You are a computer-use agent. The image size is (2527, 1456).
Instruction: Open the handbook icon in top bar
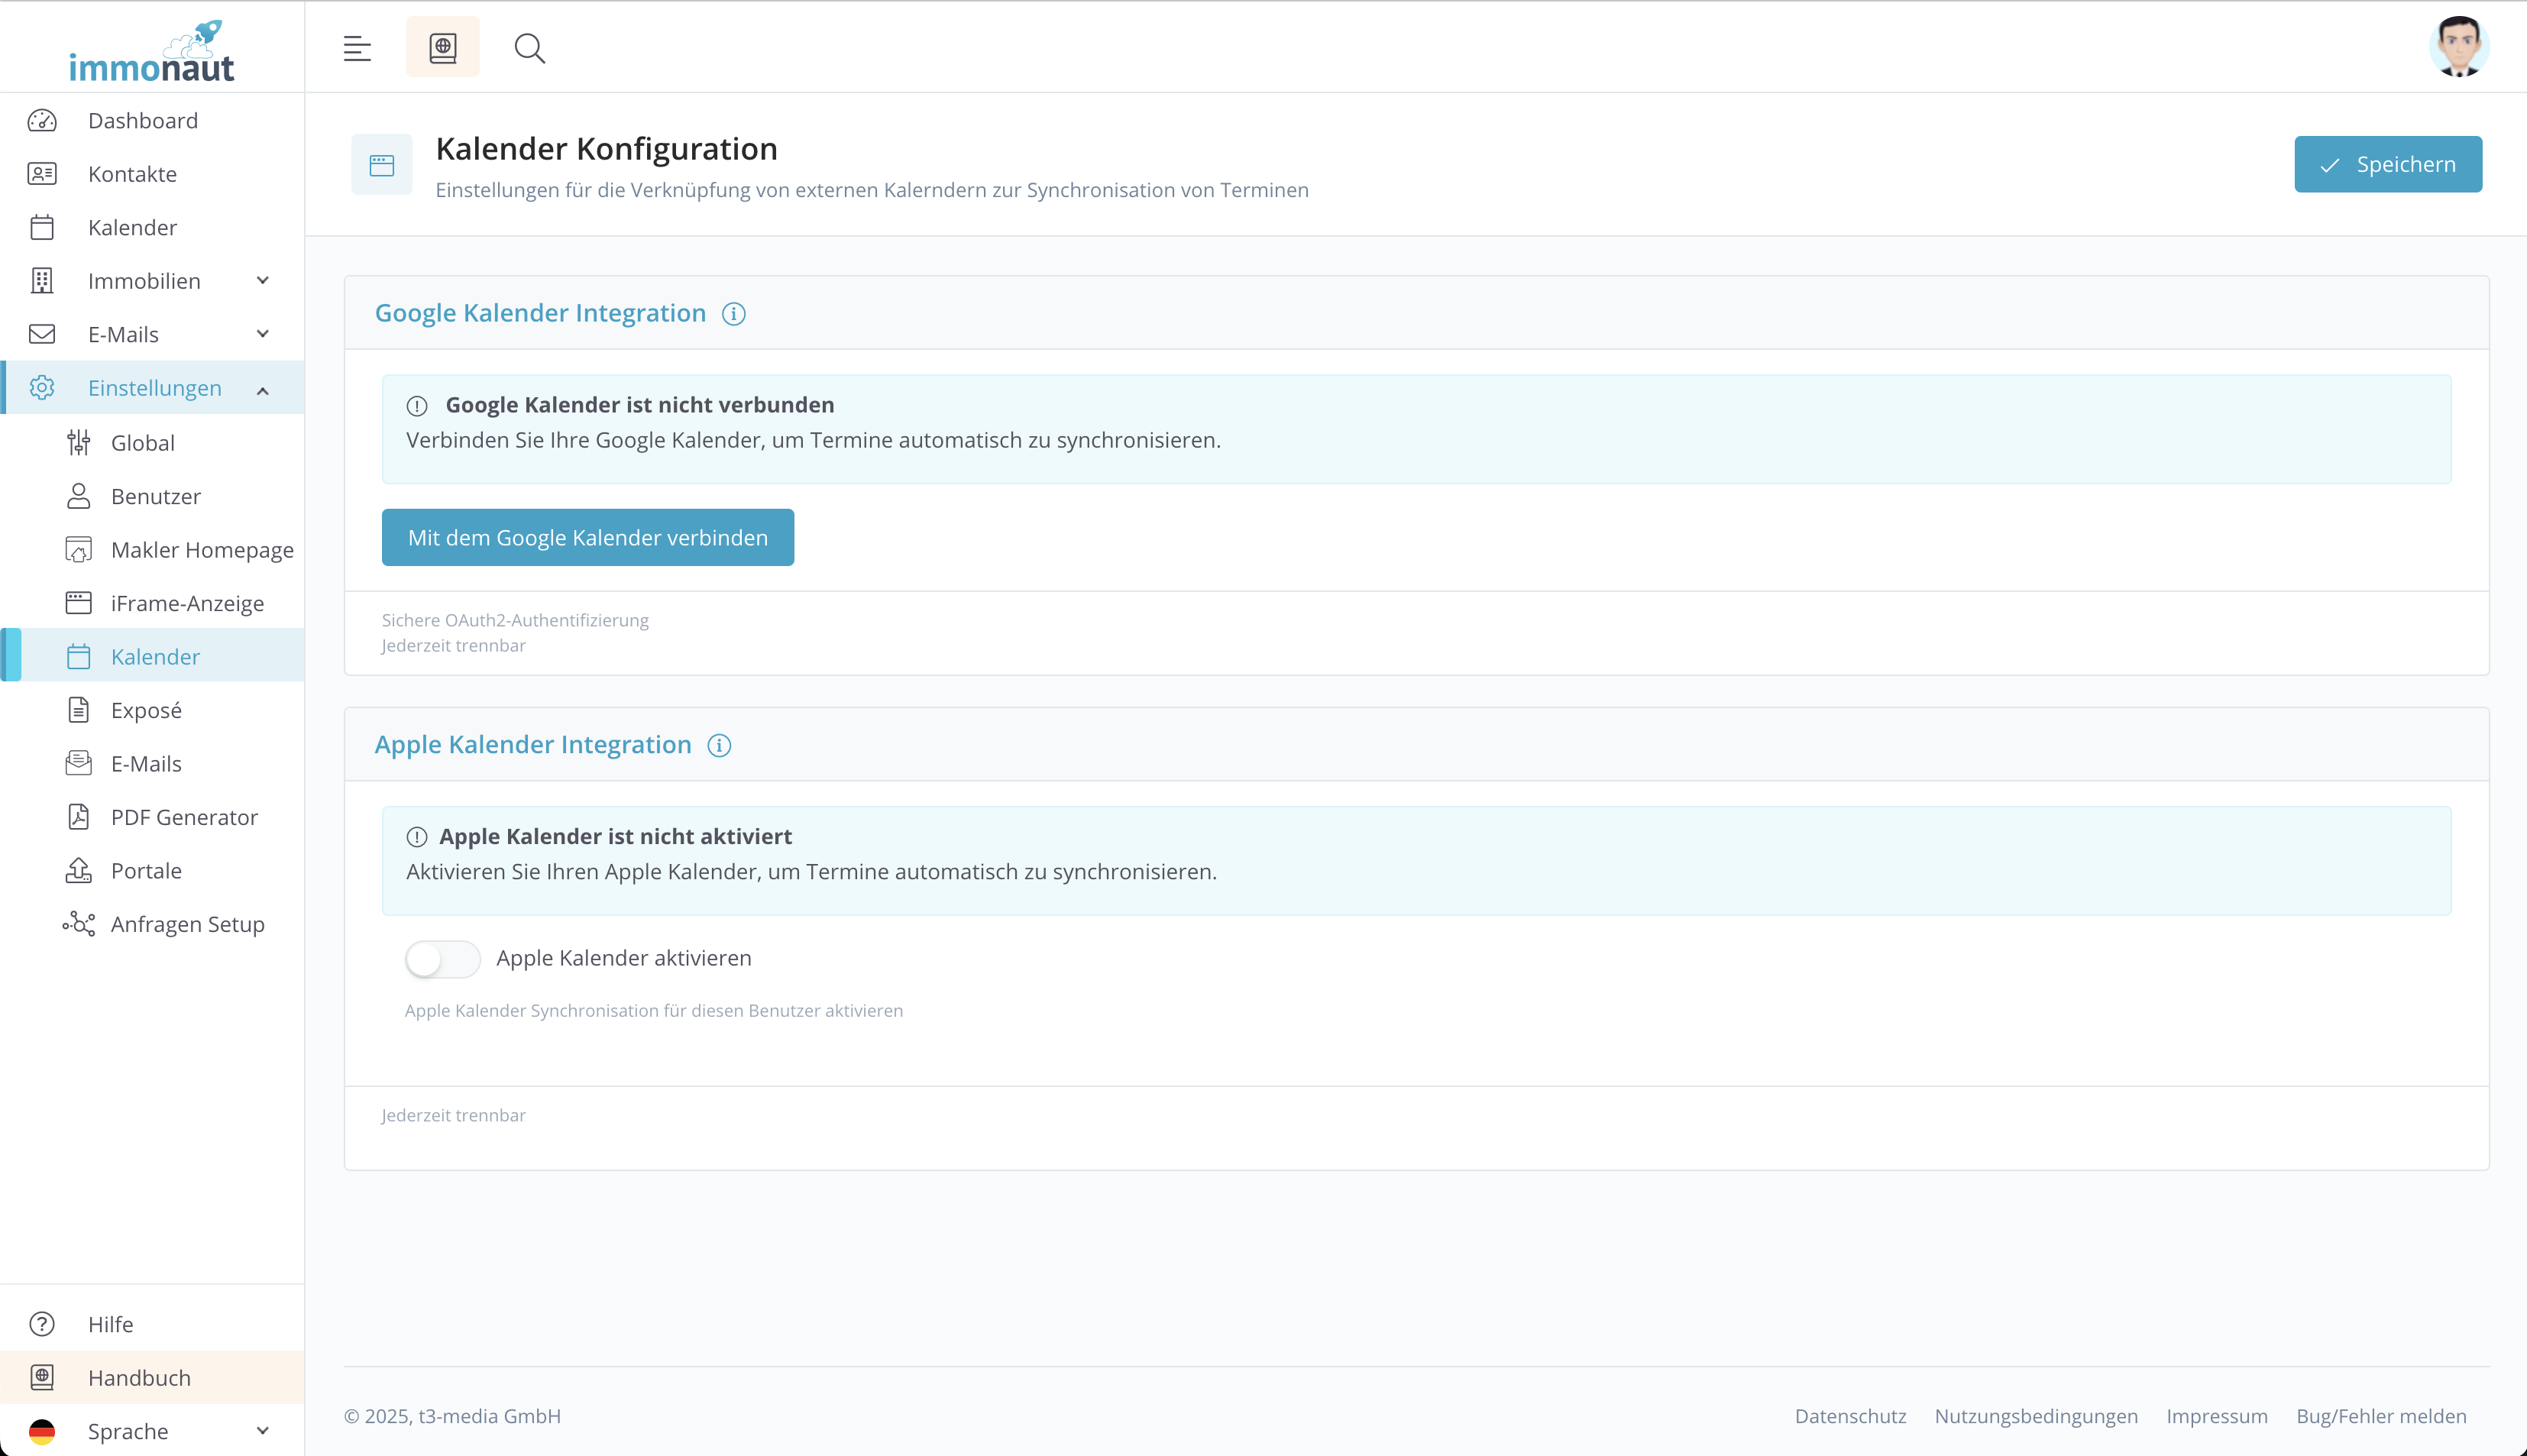coord(442,48)
